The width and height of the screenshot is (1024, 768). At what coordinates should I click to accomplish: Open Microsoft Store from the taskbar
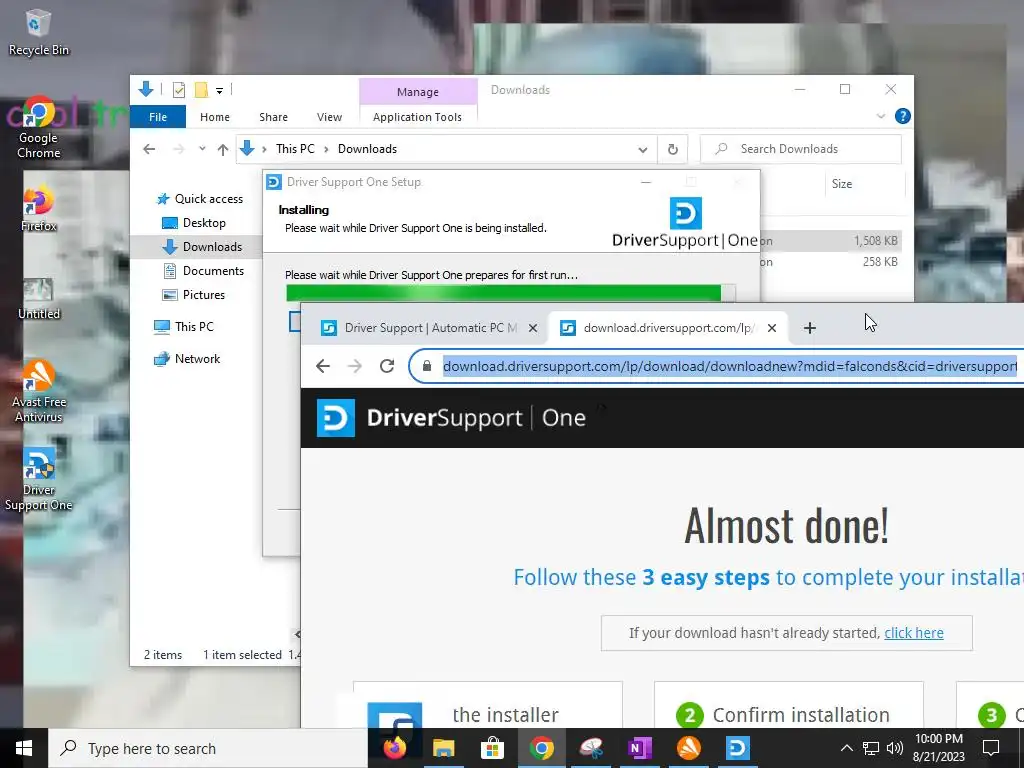point(492,748)
